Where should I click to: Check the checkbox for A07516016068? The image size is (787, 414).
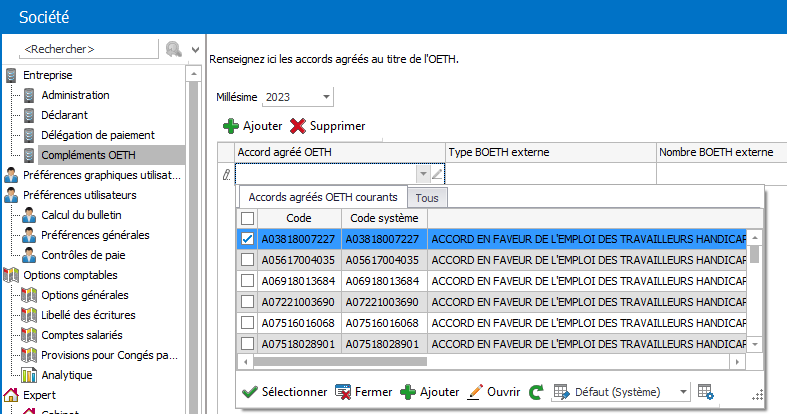247,323
